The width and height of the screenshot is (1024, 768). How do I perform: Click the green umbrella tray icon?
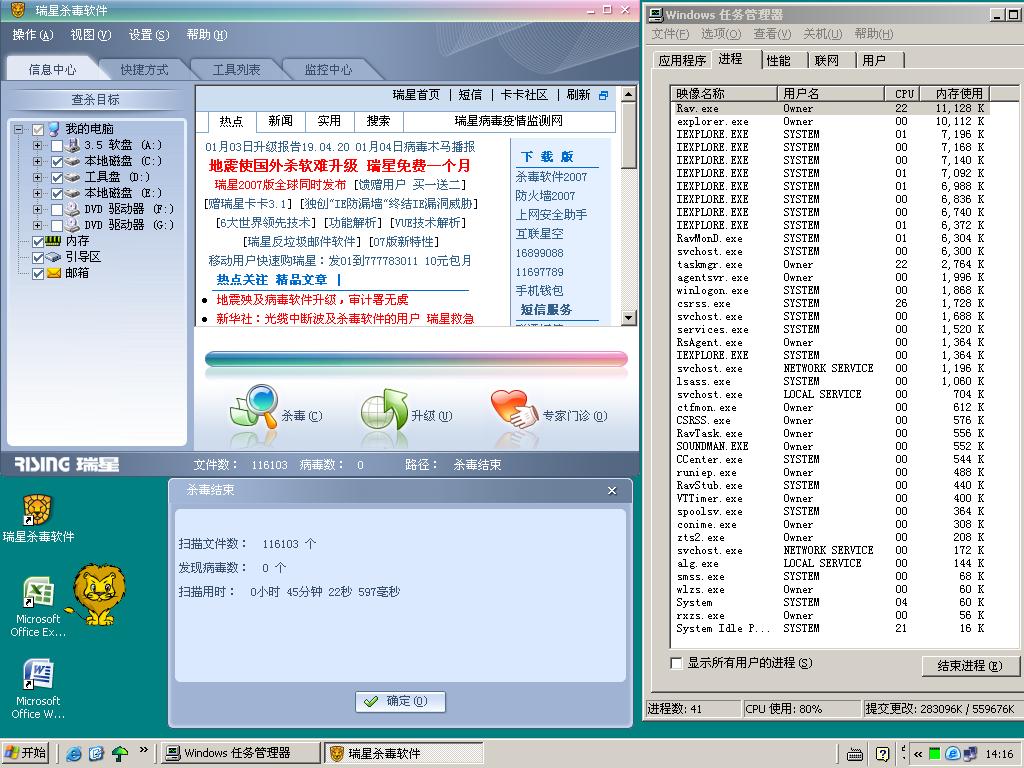click(120, 754)
